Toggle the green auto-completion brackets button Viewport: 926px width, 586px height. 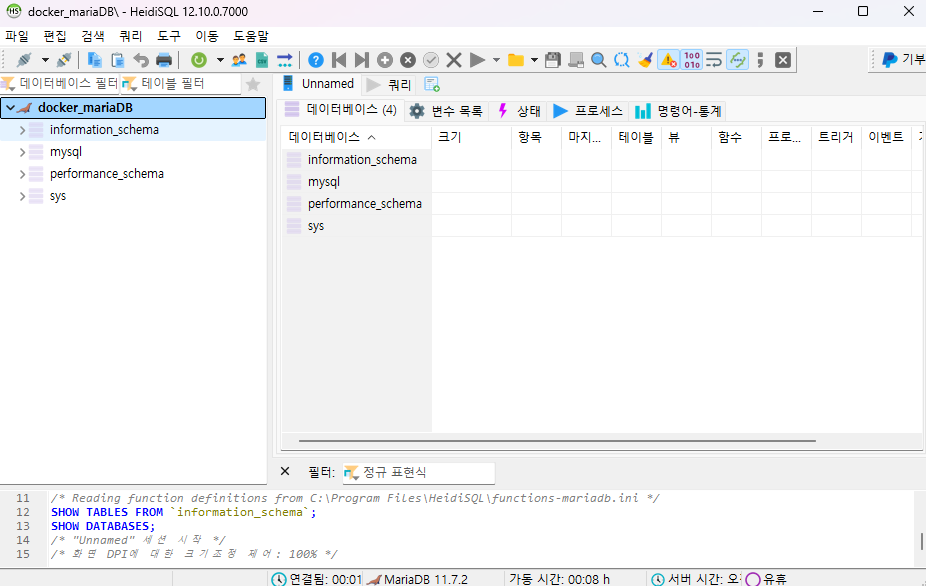(737, 60)
